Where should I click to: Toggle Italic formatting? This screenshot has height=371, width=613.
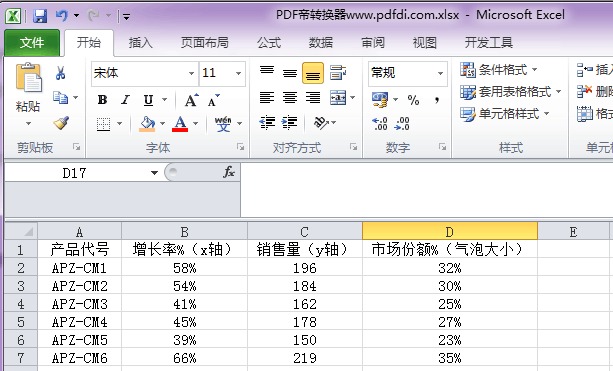(125, 100)
